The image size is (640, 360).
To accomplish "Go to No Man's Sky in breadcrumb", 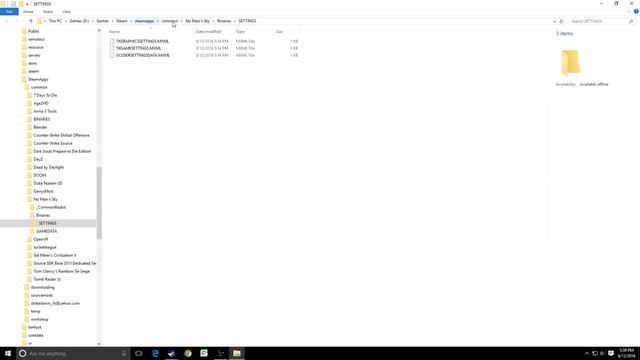I will (x=198, y=21).
